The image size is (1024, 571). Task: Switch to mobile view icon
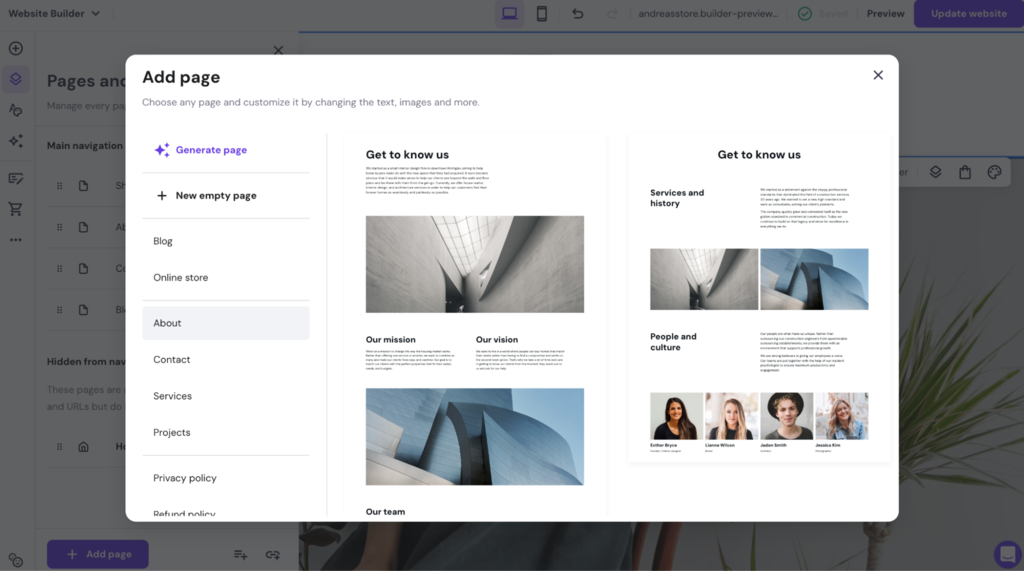541,14
